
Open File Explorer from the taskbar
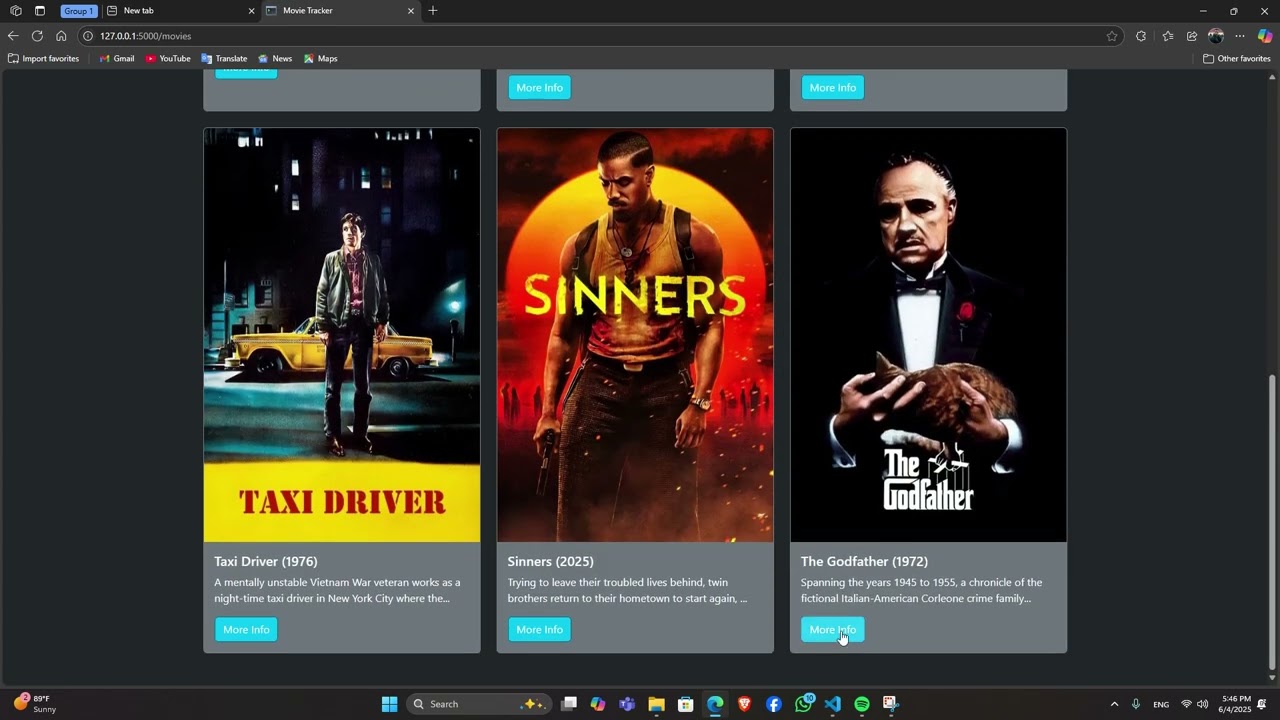(x=656, y=704)
